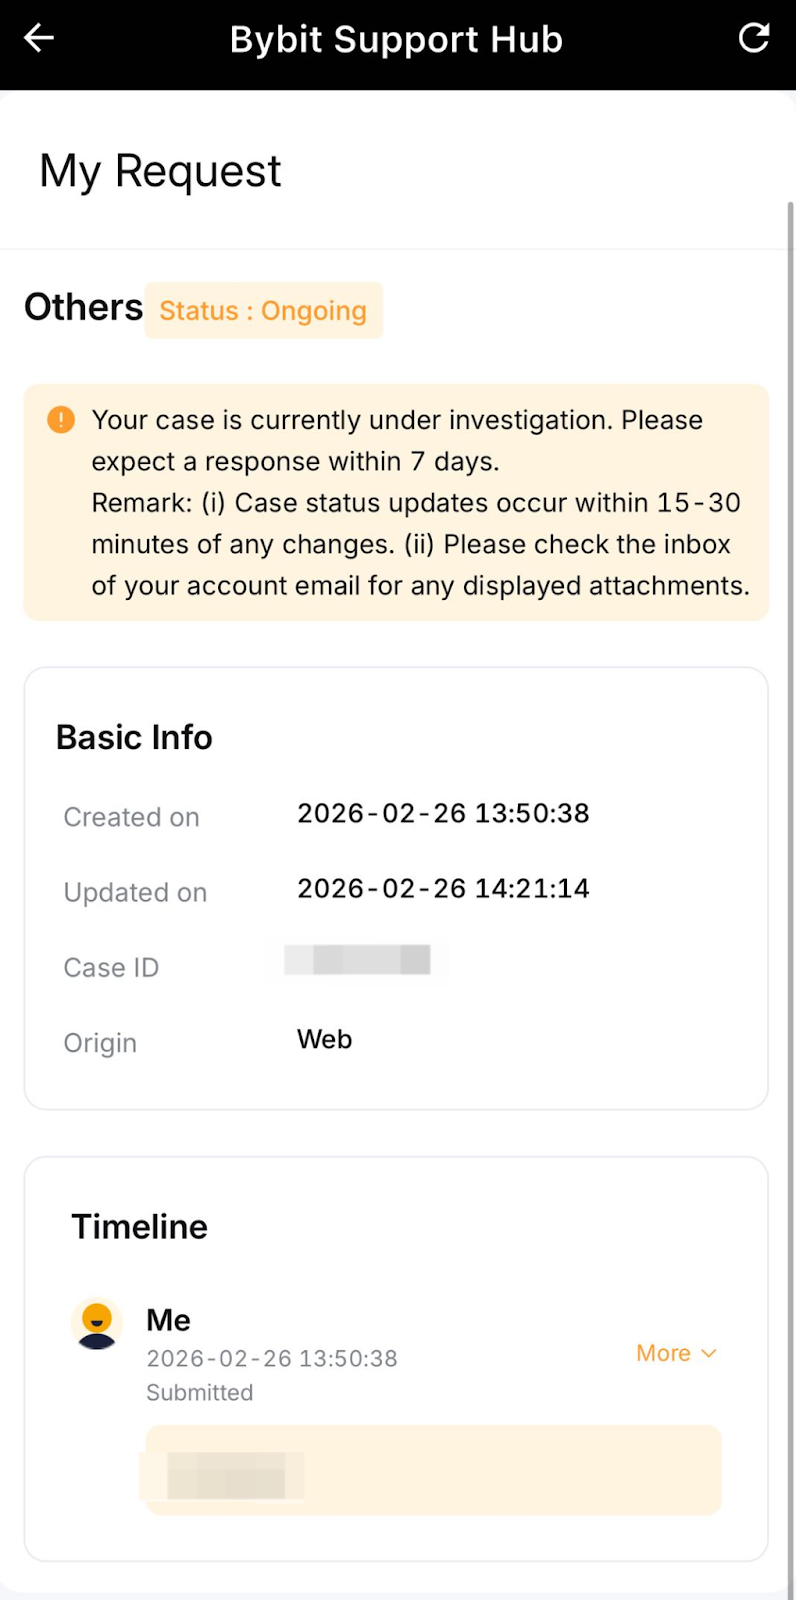This screenshot has height=1600, width=796.
Task: Tap the back arrow icon
Action: (39, 39)
